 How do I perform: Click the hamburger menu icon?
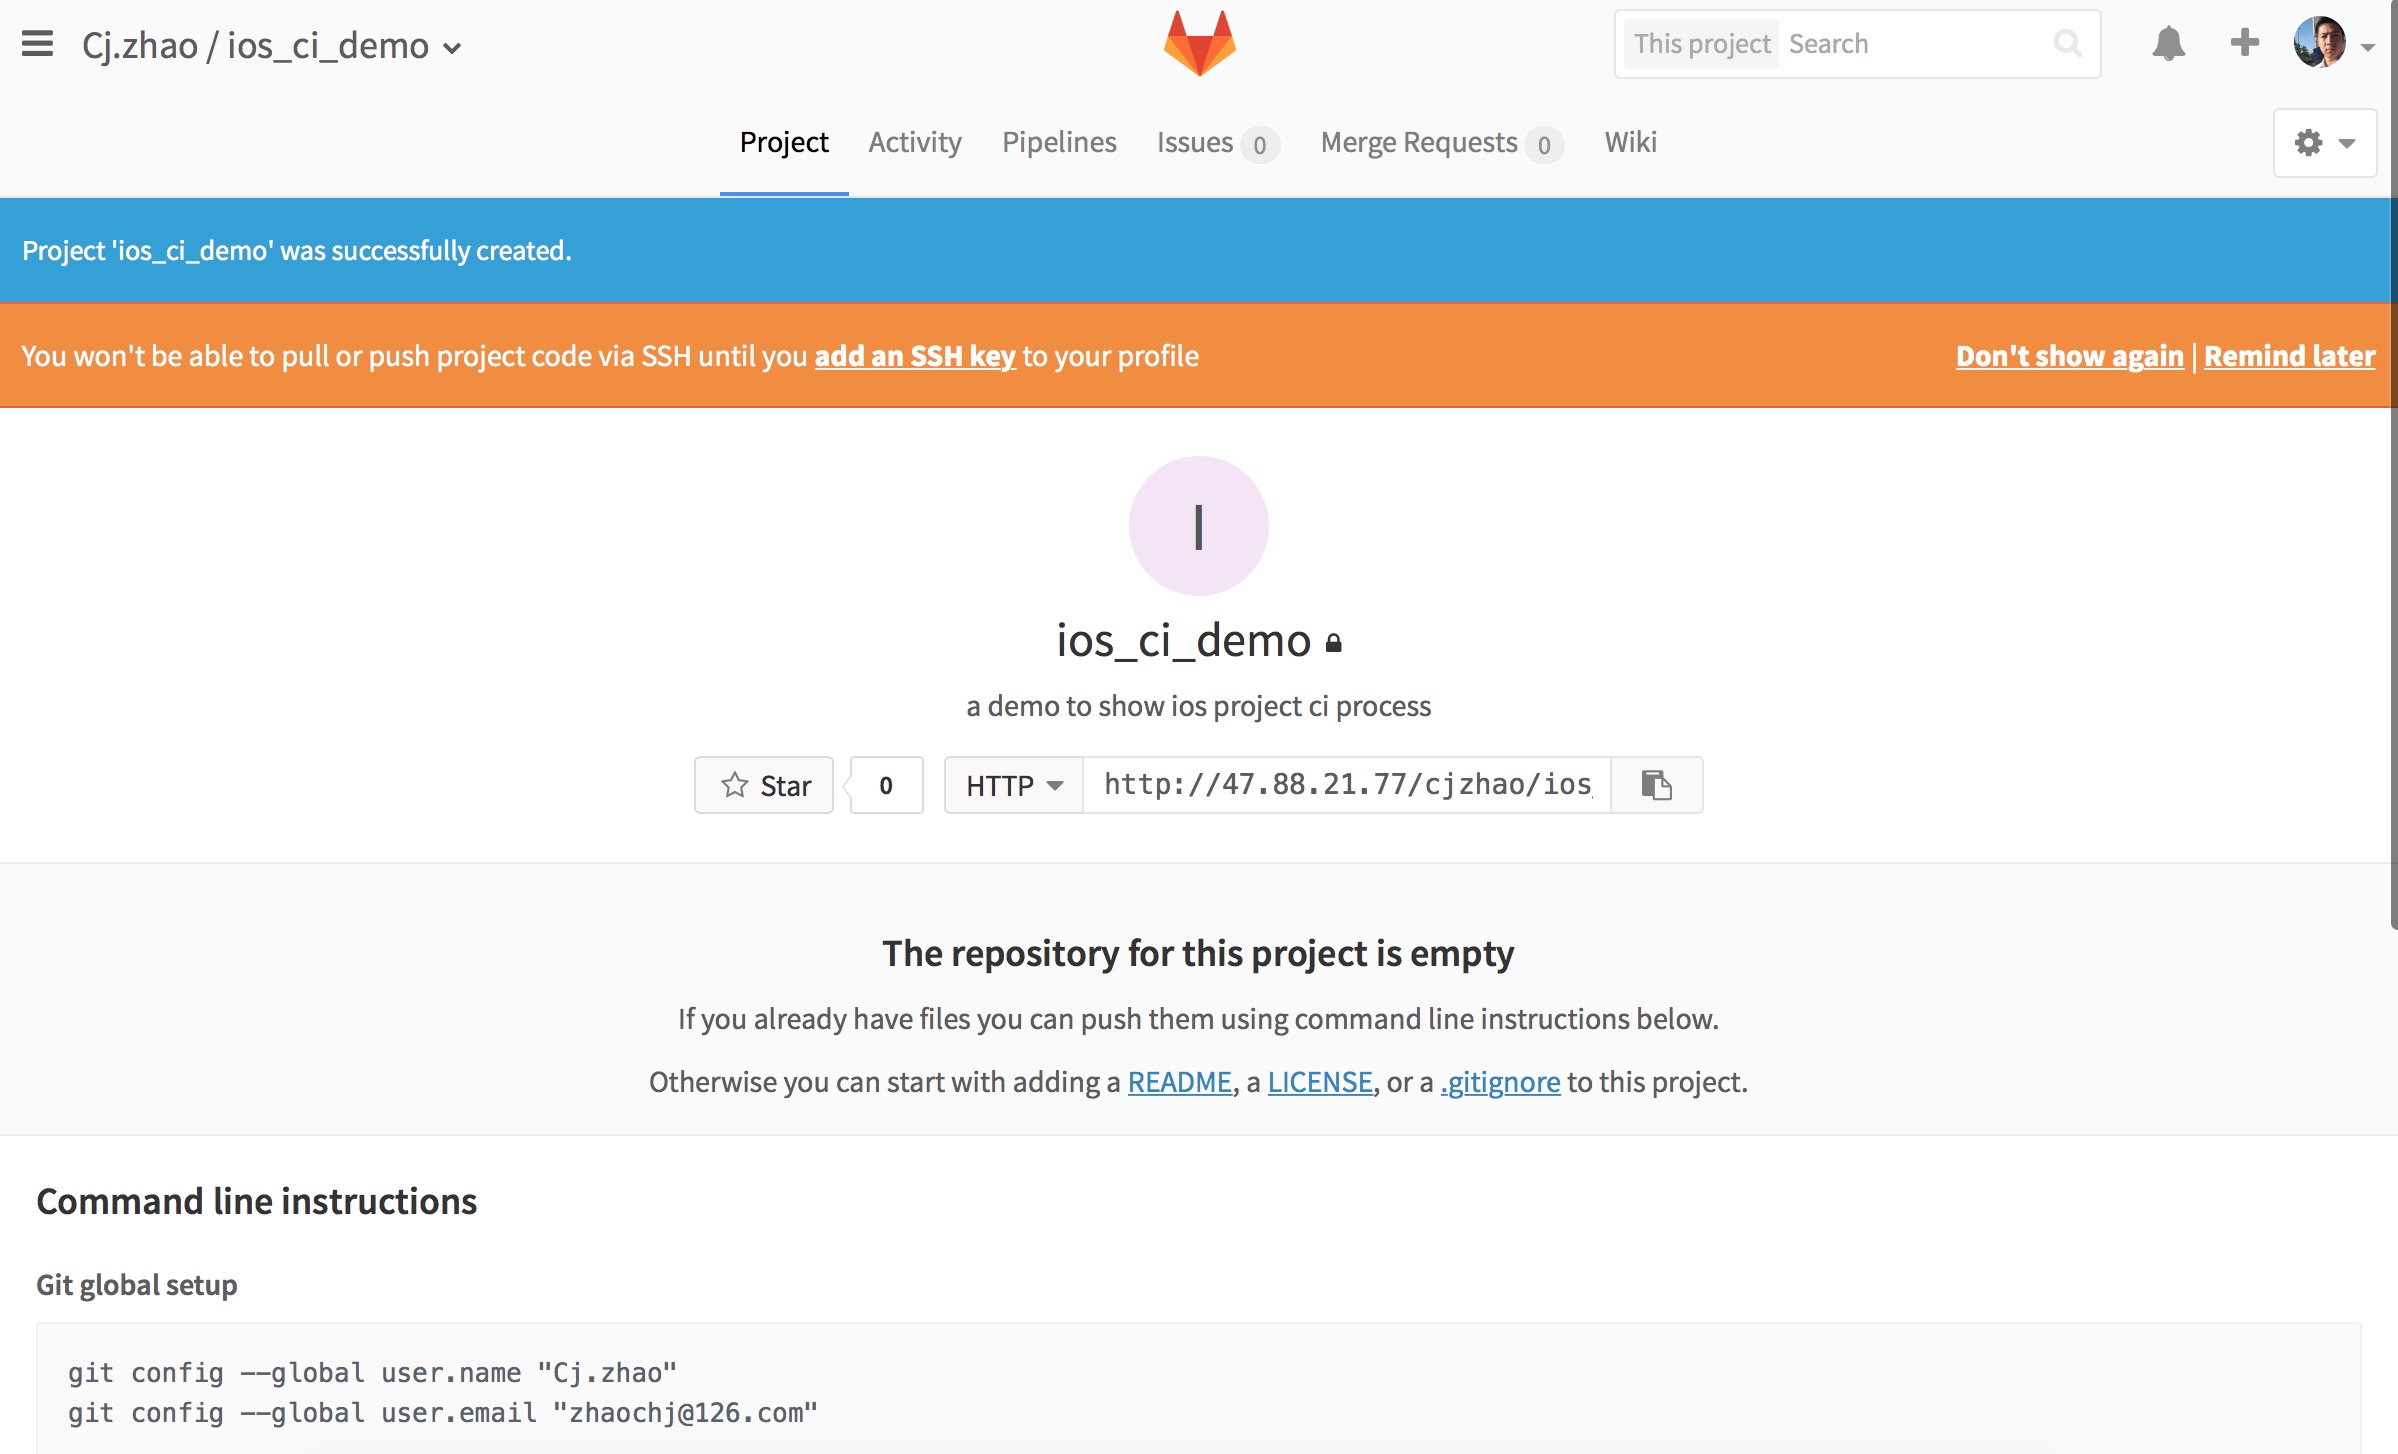coord(38,43)
